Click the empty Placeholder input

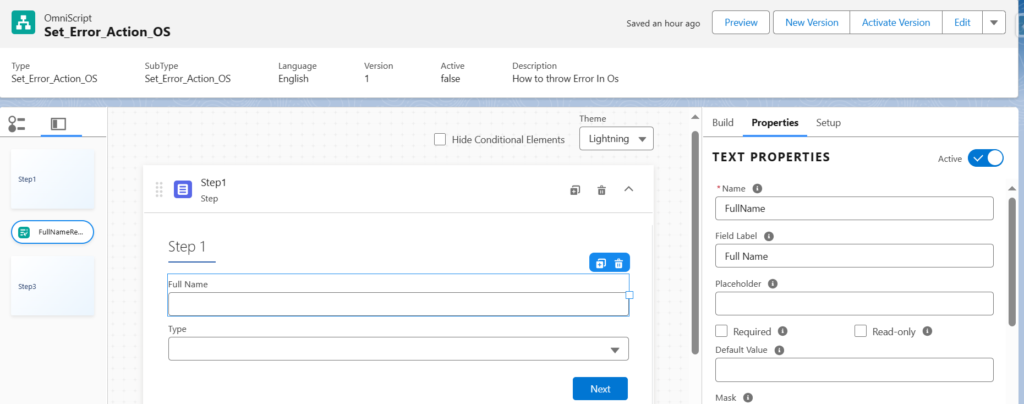pos(854,304)
